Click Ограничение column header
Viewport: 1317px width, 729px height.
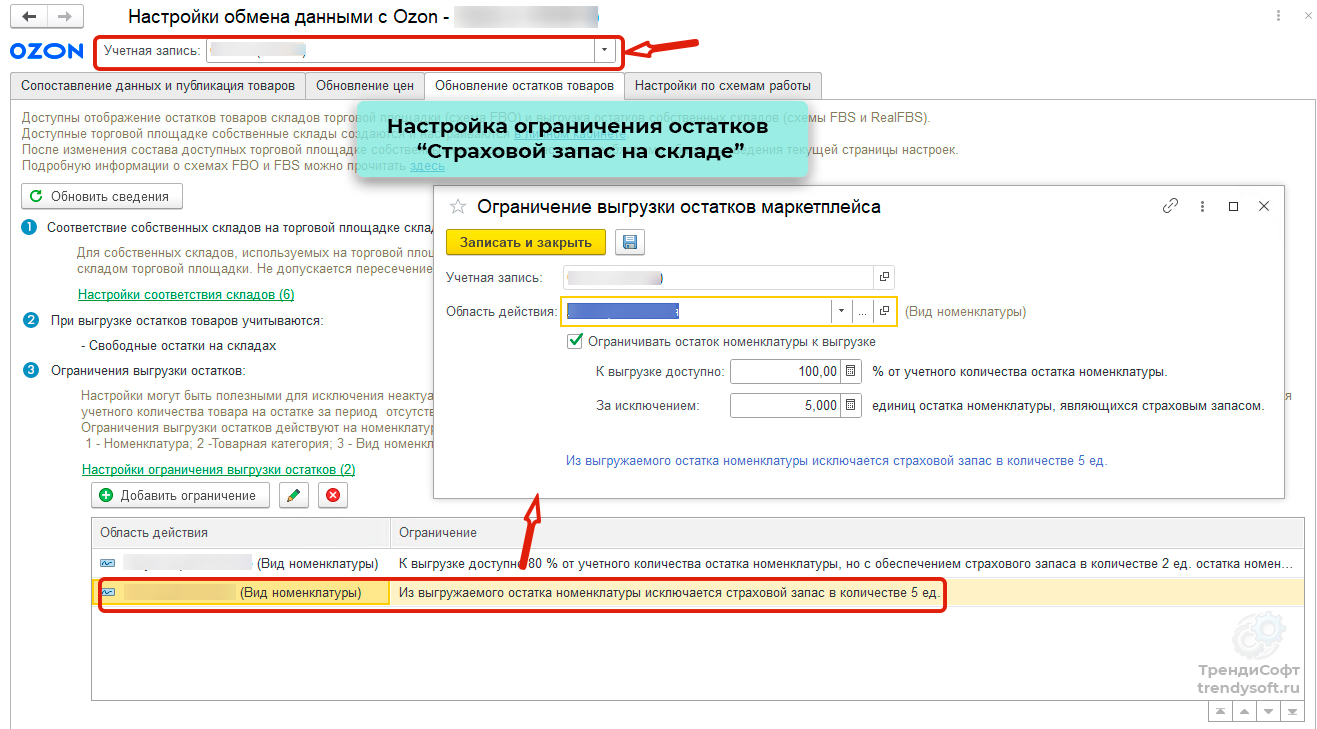coord(847,533)
